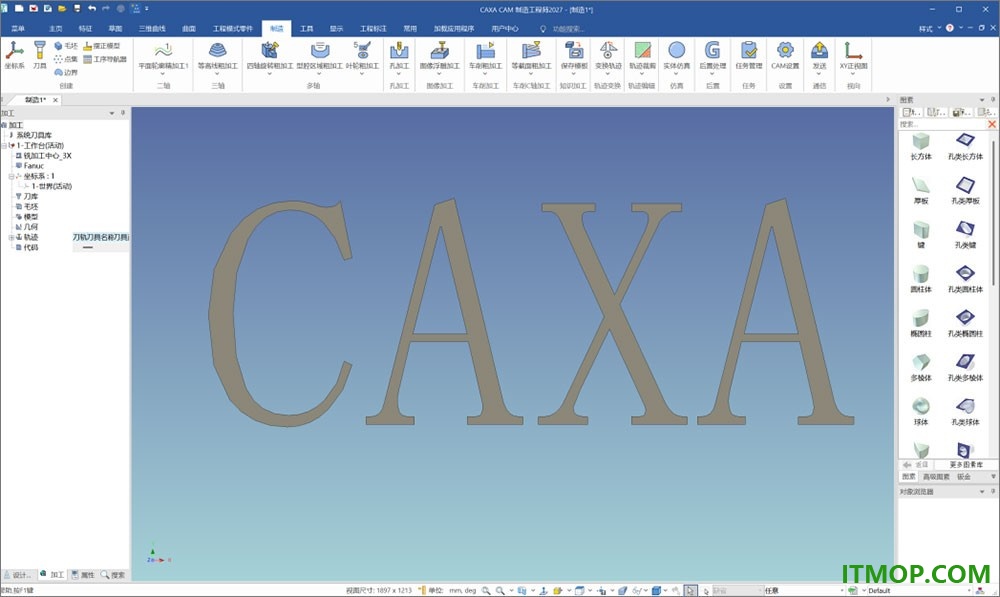Click 球体 sphere shape in library
1000x597 pixels.
pyautogui.click(x=921, y=412)
